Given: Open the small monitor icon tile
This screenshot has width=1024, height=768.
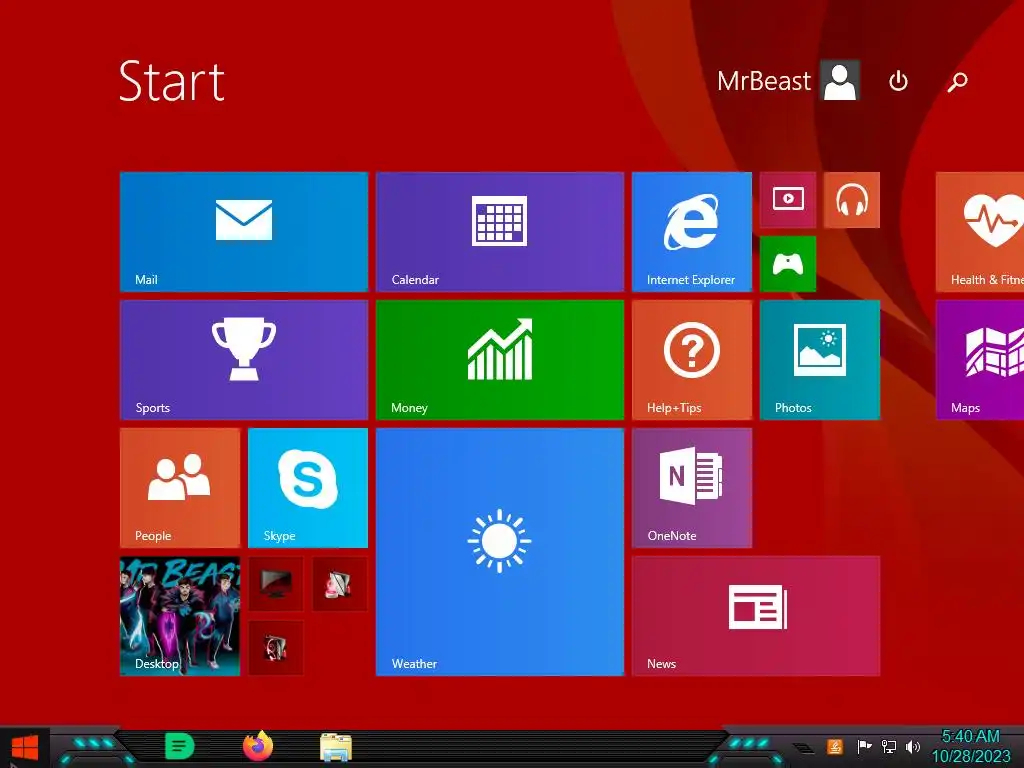Looking at the screenshot, I should (276, 584).
